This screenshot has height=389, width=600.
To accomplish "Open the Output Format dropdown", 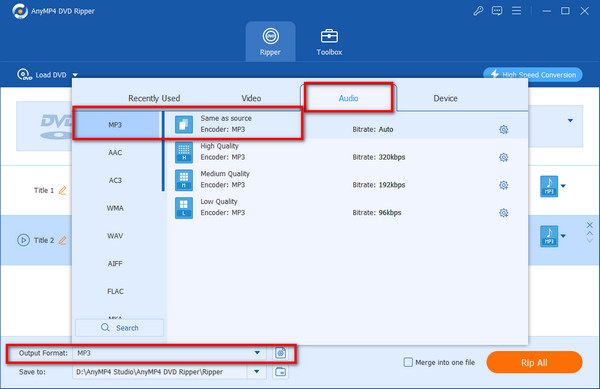I will [257, 353].
